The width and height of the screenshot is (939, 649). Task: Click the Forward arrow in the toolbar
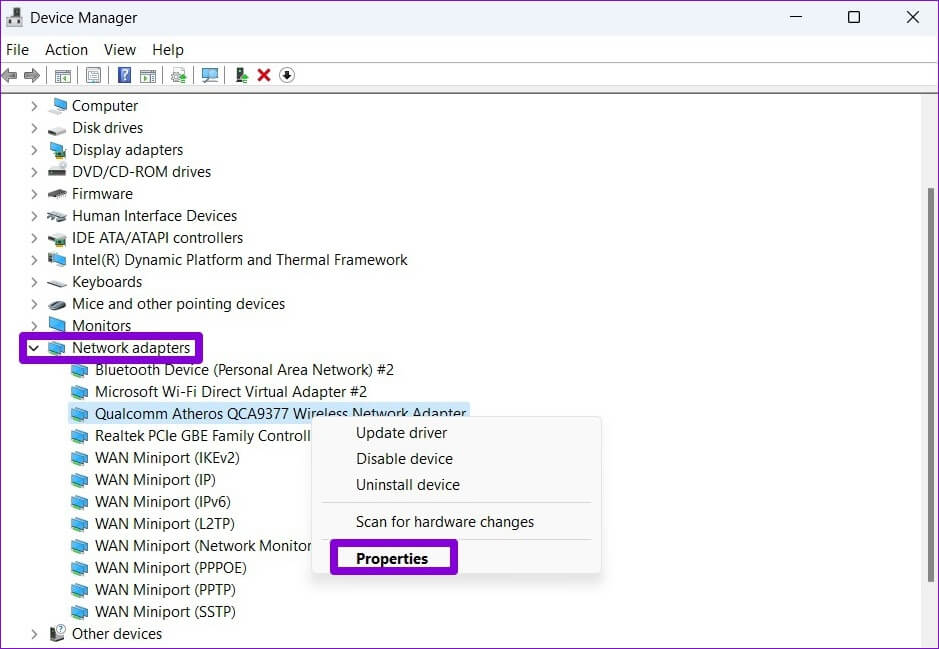32,75
